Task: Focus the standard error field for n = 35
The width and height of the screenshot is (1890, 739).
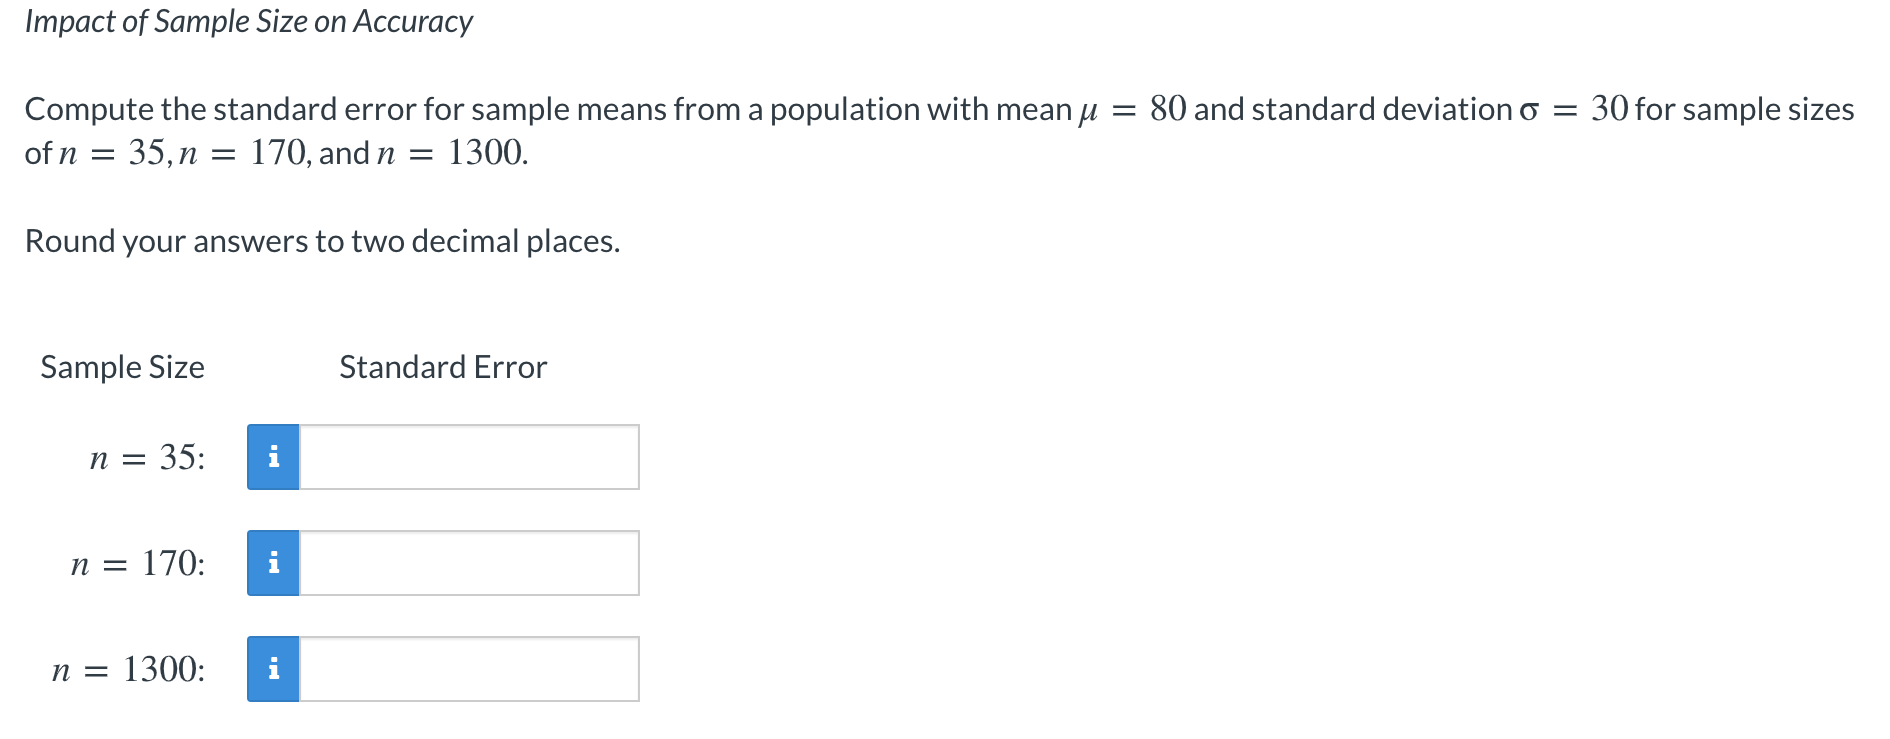Action: pyautogui.click(x=469, y=457)
